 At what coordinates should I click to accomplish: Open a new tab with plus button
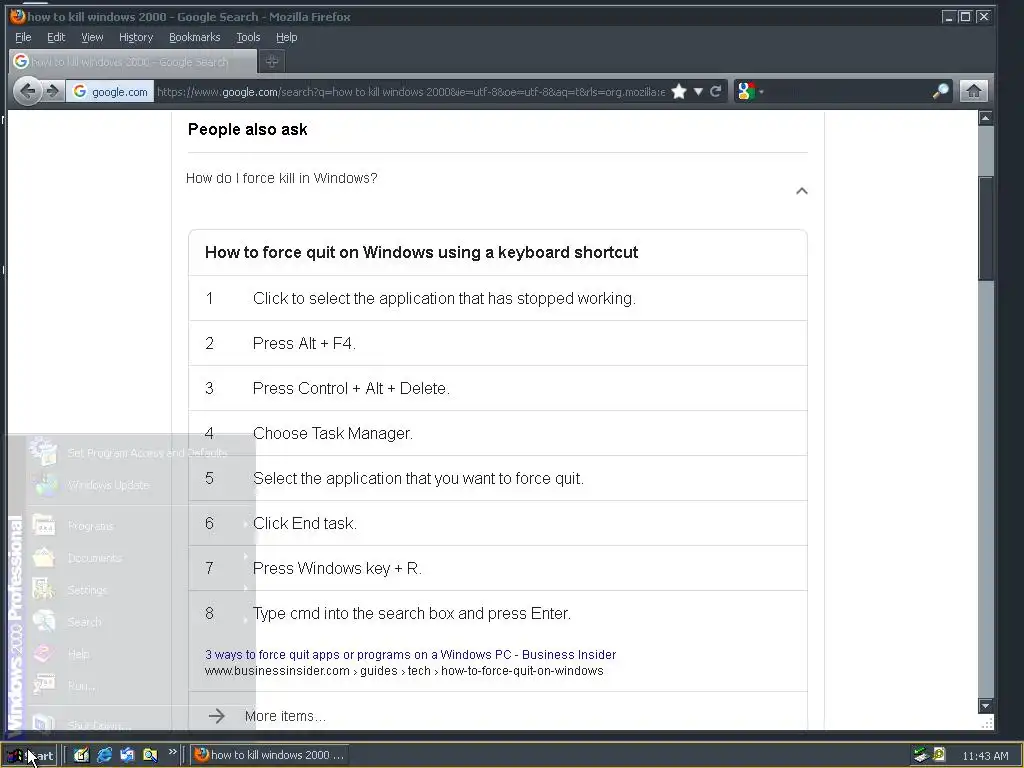(272, 61)
